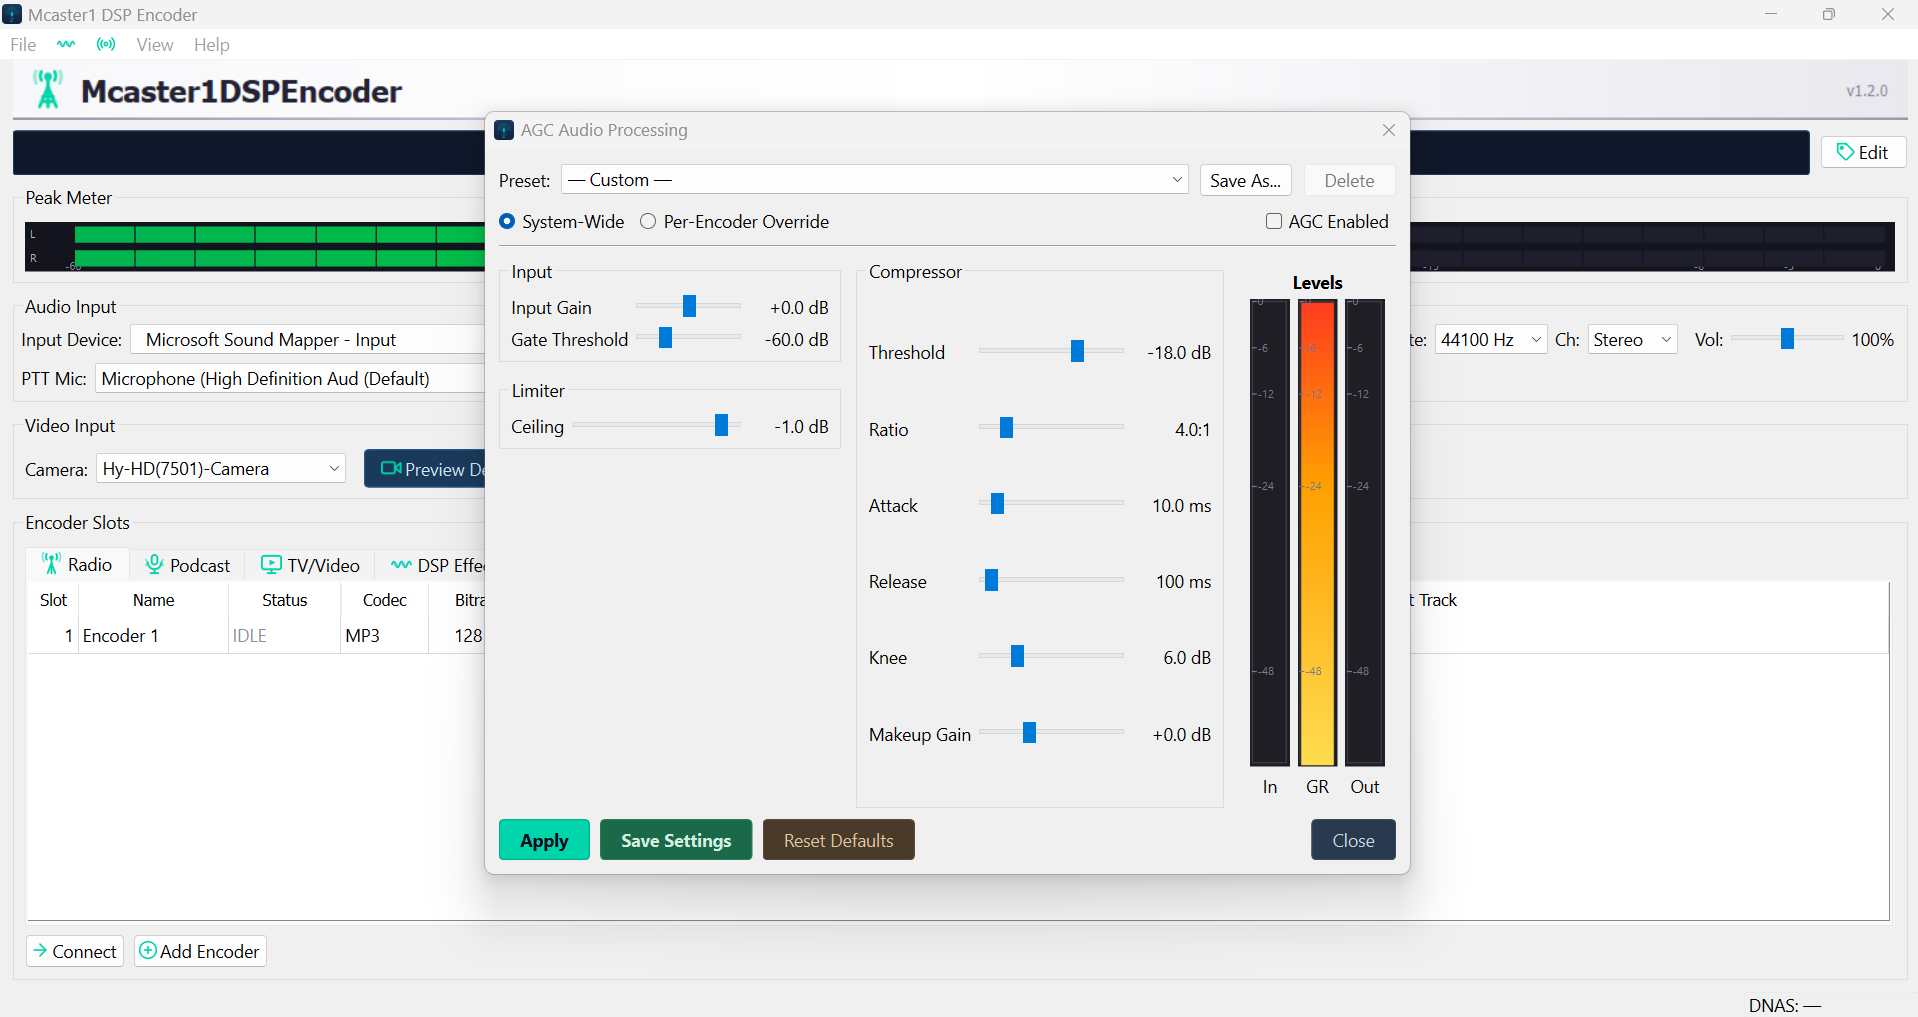This screenshot has height=1017, width=1918.
Task: Click the Radio tab antenna icon
Action: click(x=50, y=564)
